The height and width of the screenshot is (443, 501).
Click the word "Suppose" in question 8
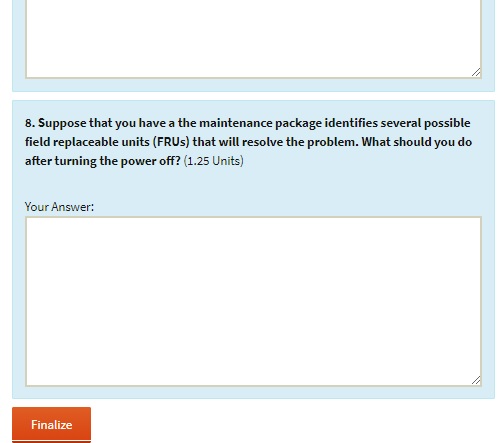(62, 123)
